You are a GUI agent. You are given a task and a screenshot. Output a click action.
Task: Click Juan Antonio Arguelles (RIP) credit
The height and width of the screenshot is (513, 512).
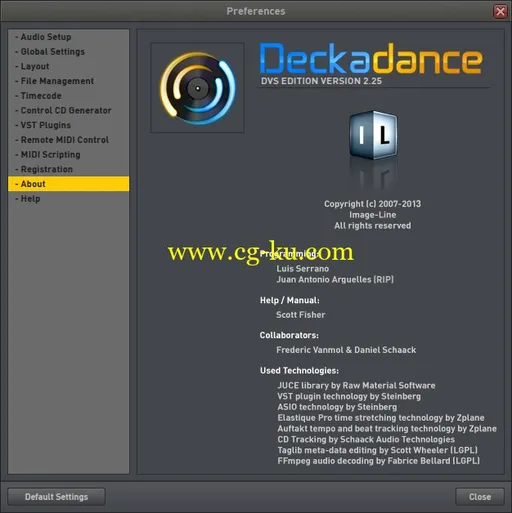335,279
